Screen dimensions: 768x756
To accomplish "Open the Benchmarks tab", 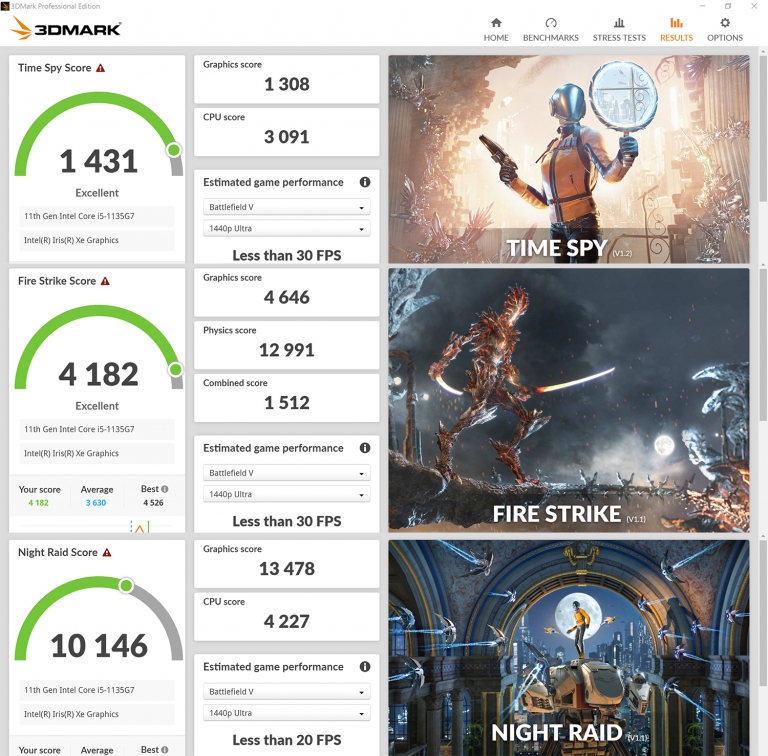I will tap(551, 29).
